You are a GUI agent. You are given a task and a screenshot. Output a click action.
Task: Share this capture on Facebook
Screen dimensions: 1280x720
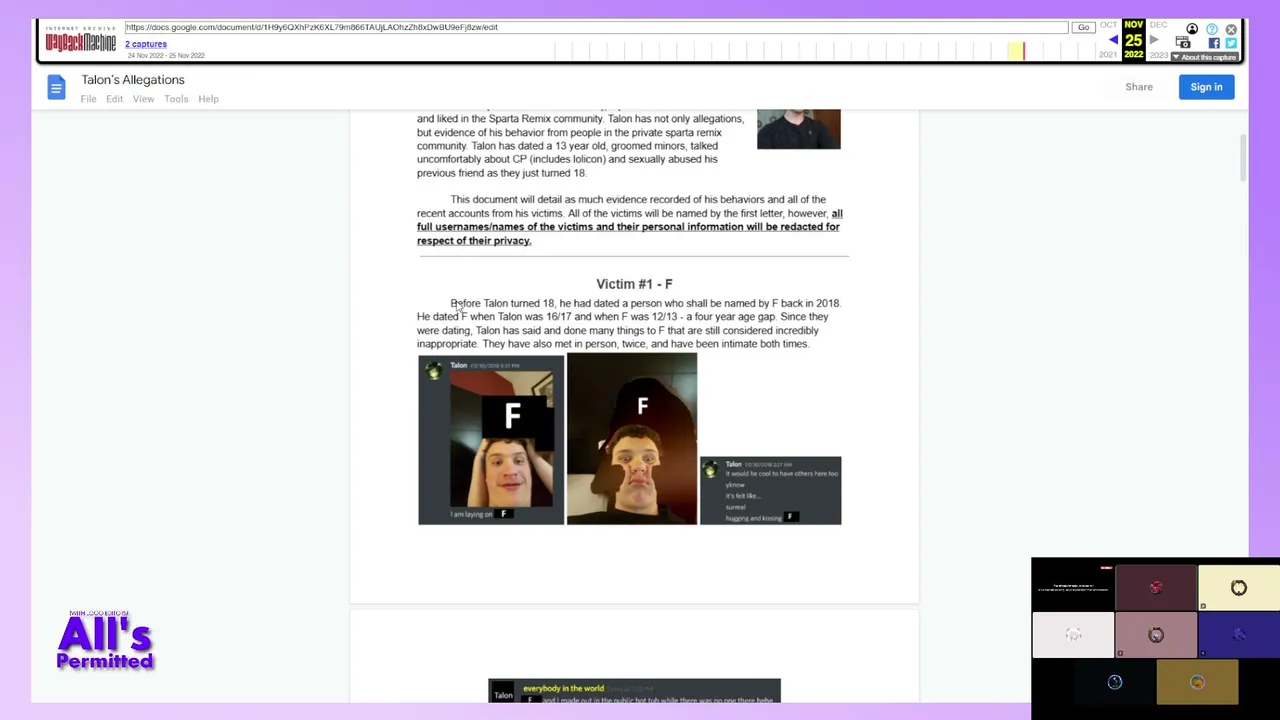point(1214,43)
